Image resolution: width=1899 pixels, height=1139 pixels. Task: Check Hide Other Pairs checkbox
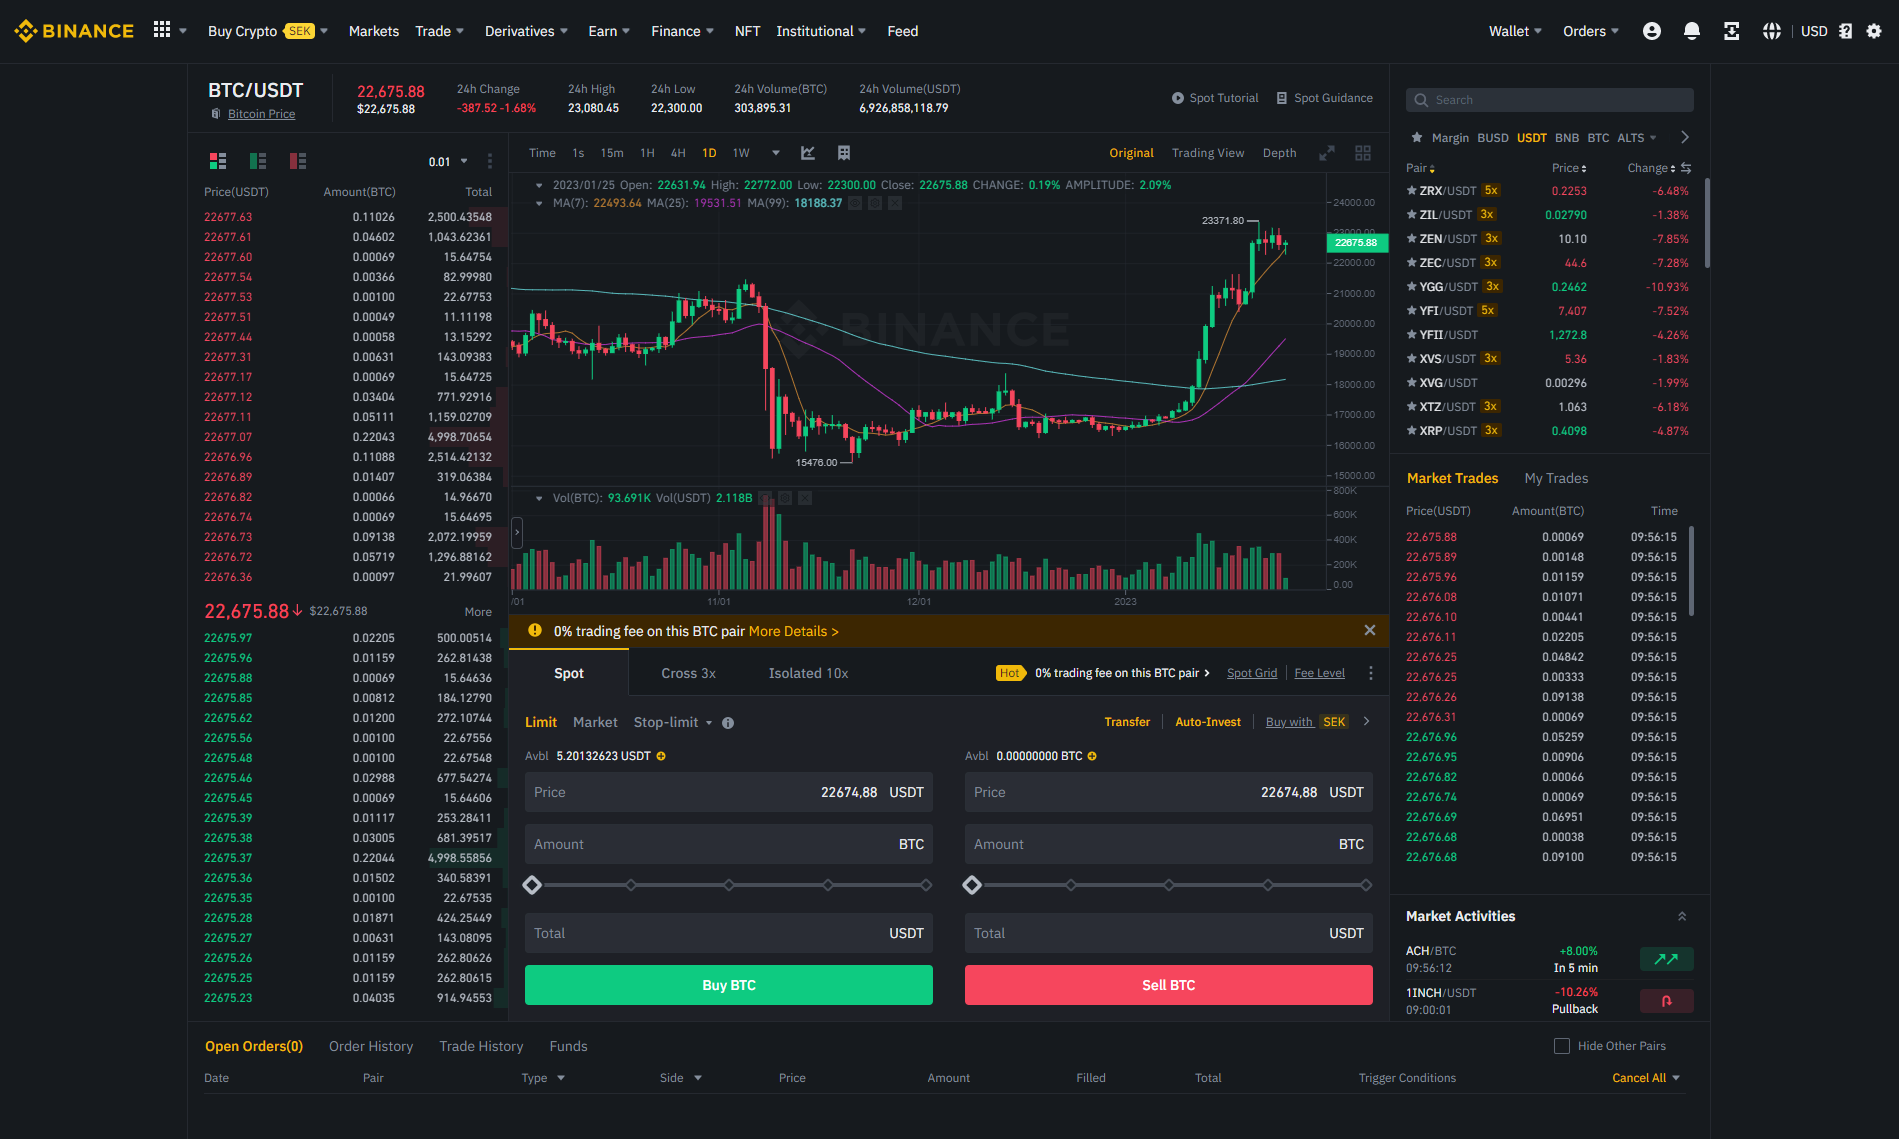coord(1561,1046)
